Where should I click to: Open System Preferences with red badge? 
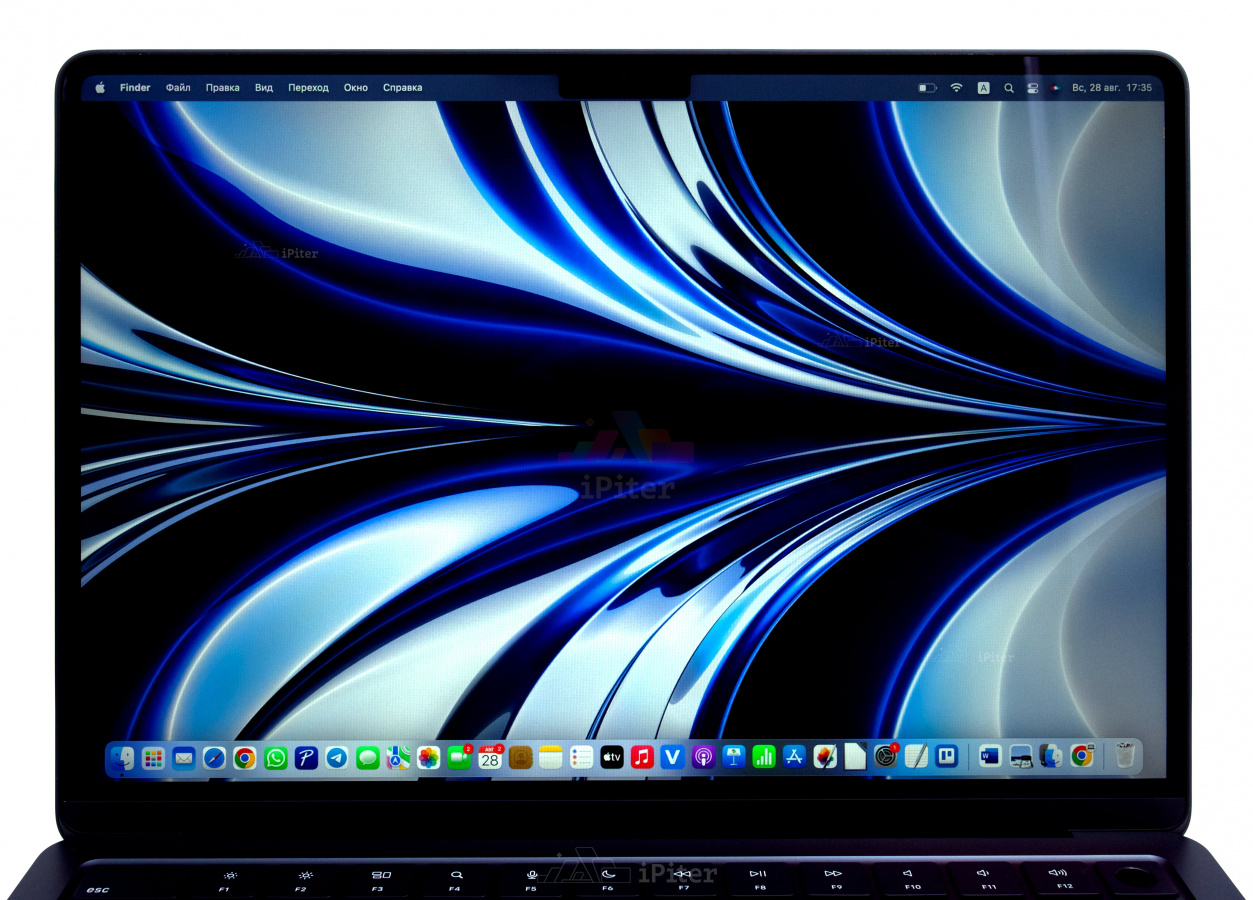pos(886,757)
